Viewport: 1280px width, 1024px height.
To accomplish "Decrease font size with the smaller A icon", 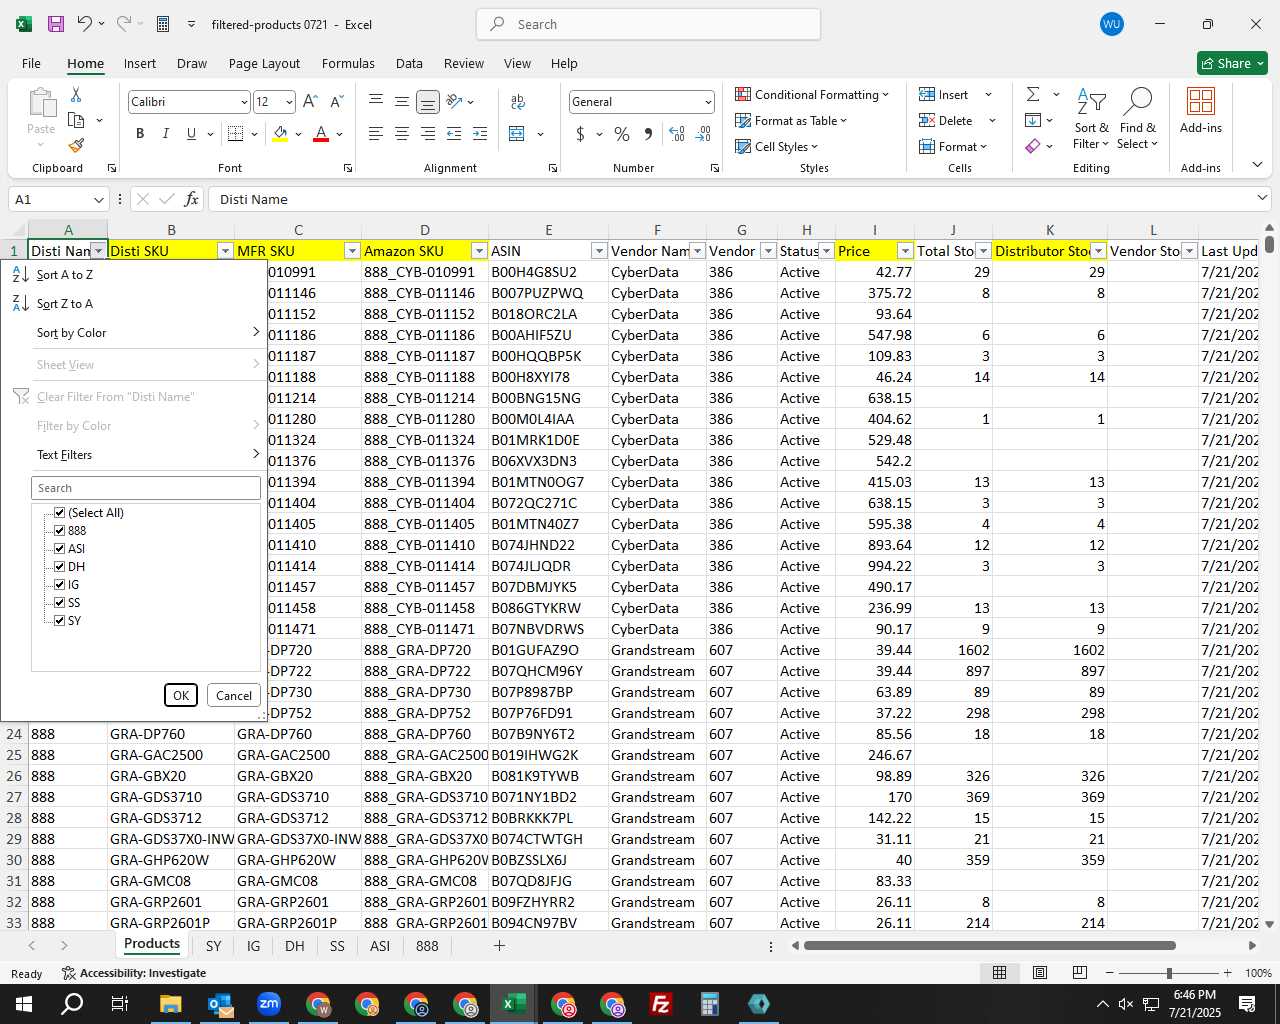I will [x=336, y=101].
